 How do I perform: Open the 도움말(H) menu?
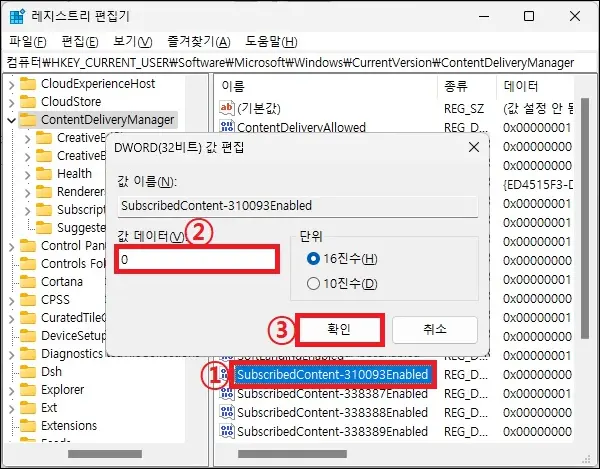271,41
